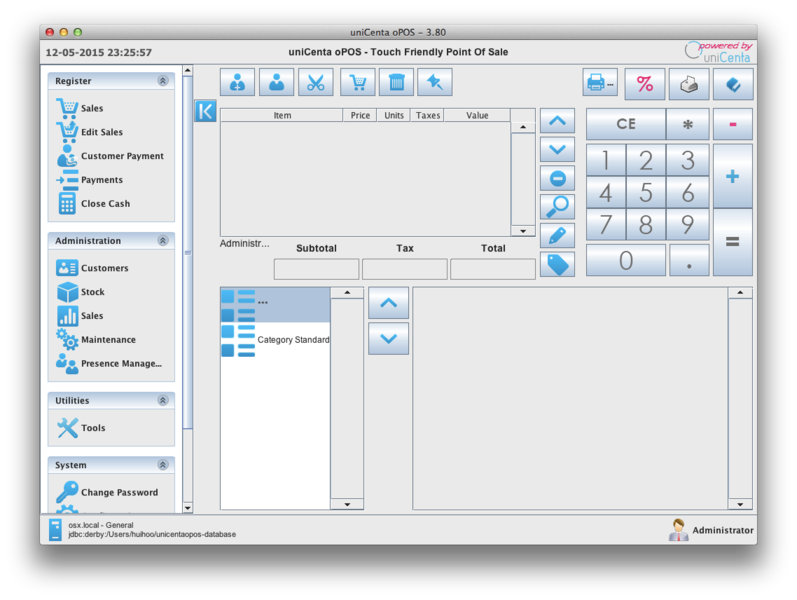Open Stock under Administration

click(x=80, y=292)
